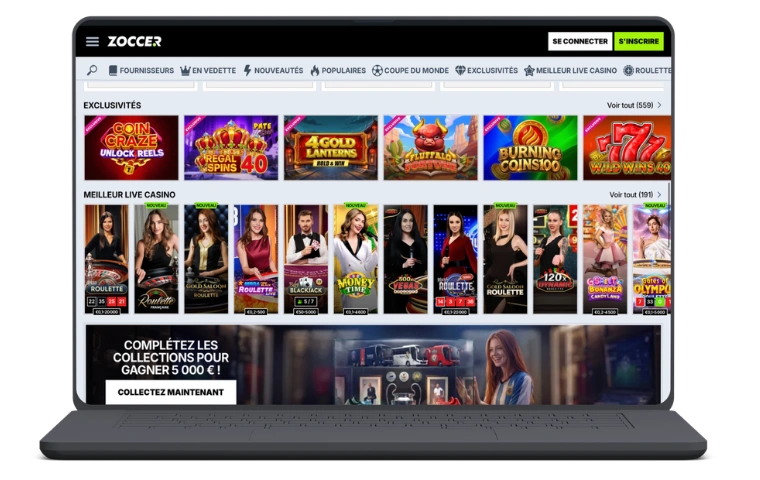760x480 pixels.
Task: Open the Blackjack live table
Action: coord(306,259)
